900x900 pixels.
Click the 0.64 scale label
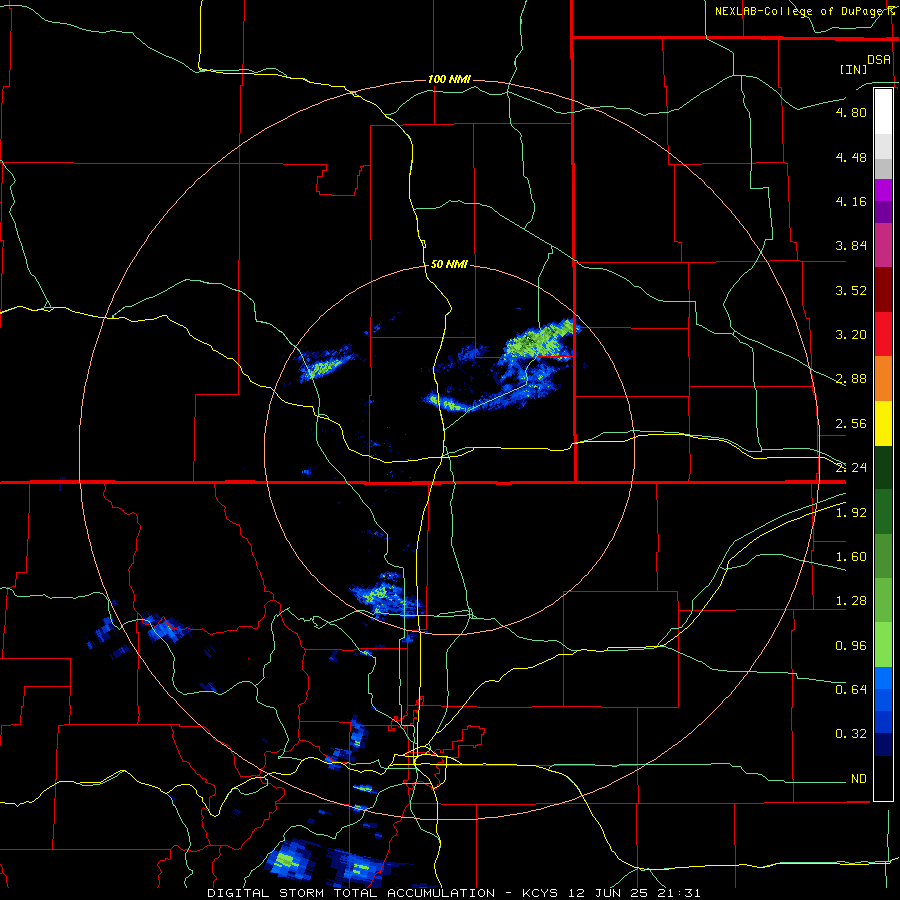851,689
